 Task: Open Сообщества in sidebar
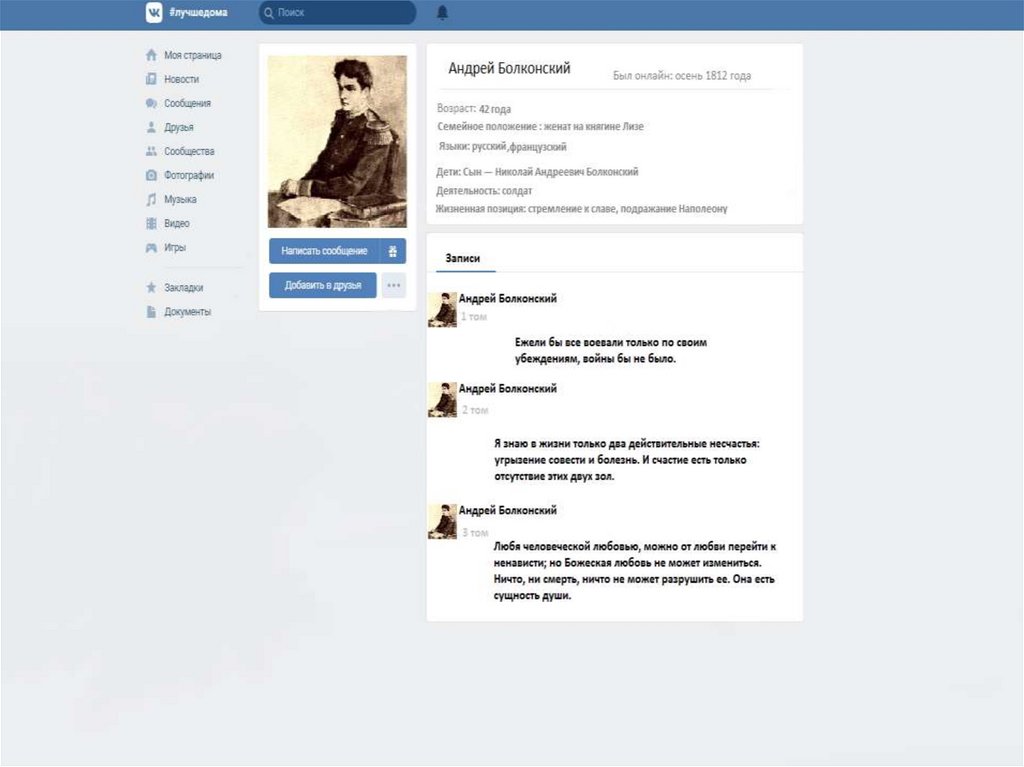pos(189,151)
